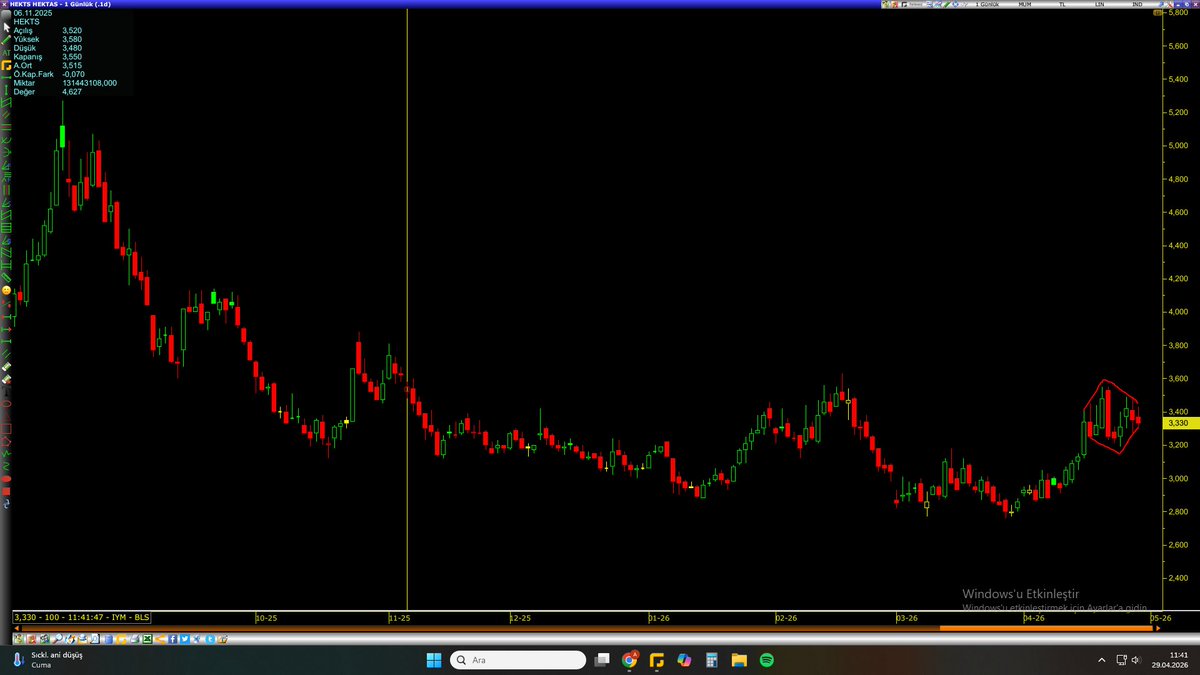Open the LIN scale selector

(1099, 5)
